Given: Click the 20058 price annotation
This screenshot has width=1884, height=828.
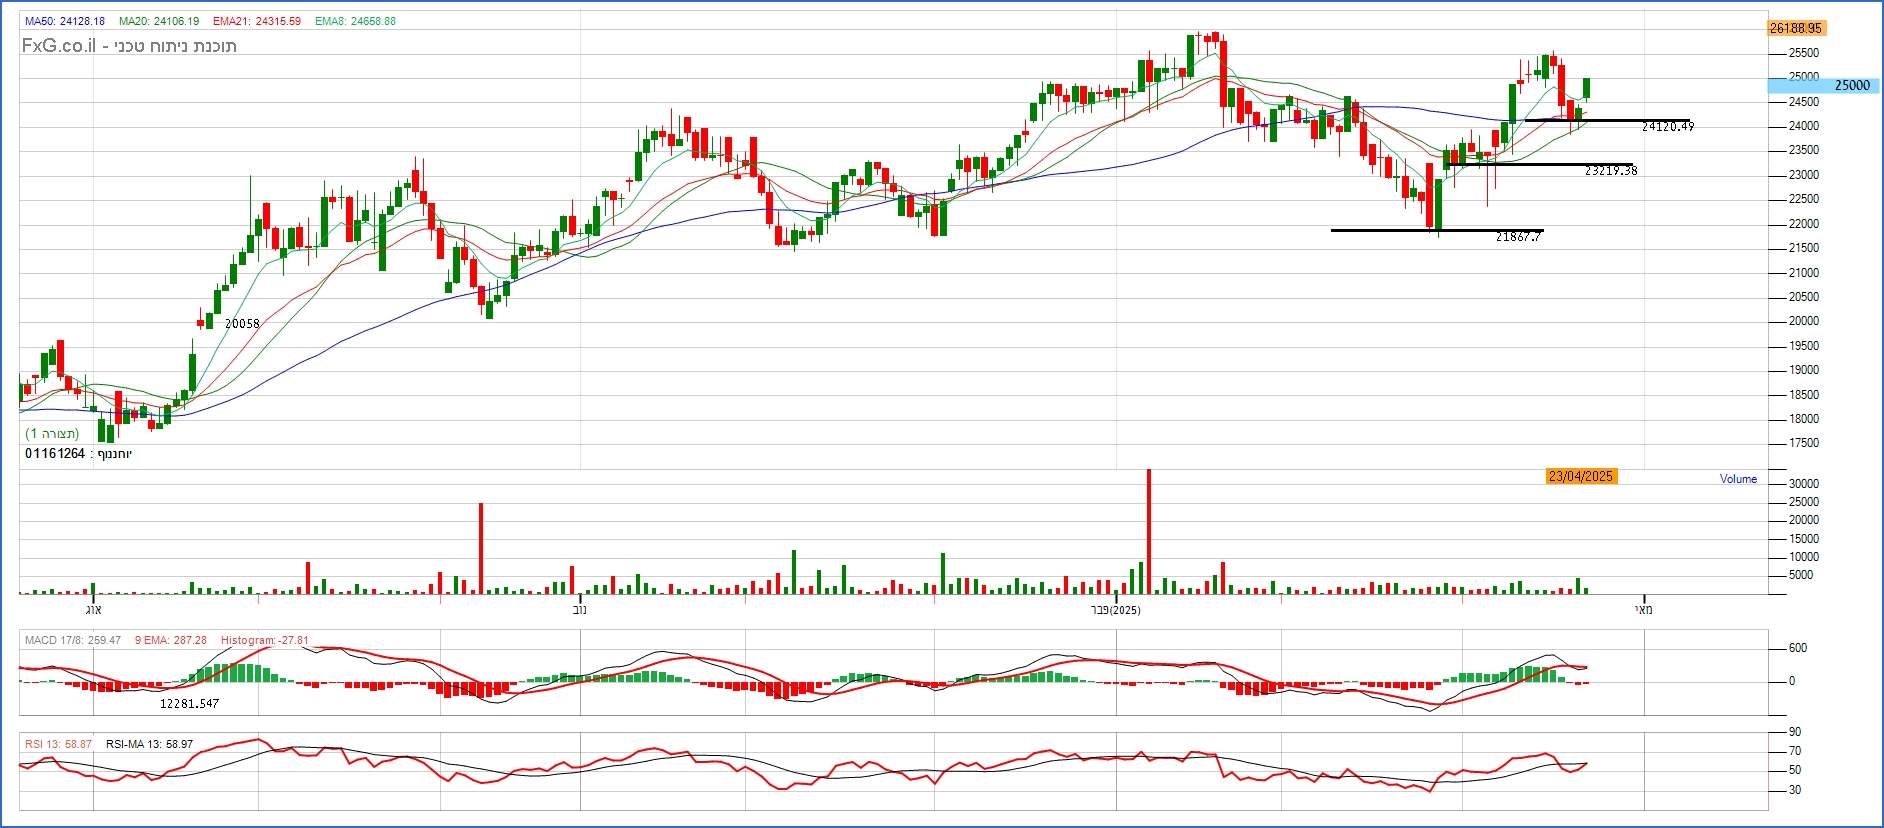Looking at the screenshot, I should click(x=242, y=324).
